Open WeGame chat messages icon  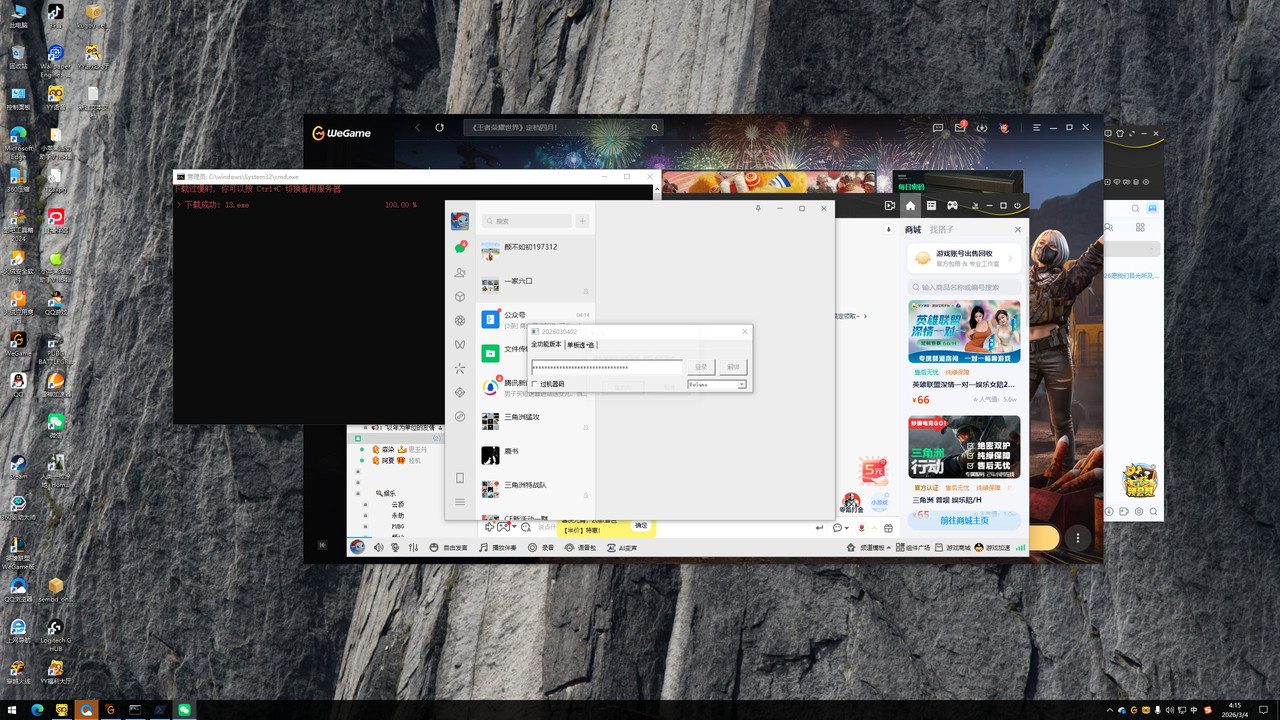click(938, 128)
